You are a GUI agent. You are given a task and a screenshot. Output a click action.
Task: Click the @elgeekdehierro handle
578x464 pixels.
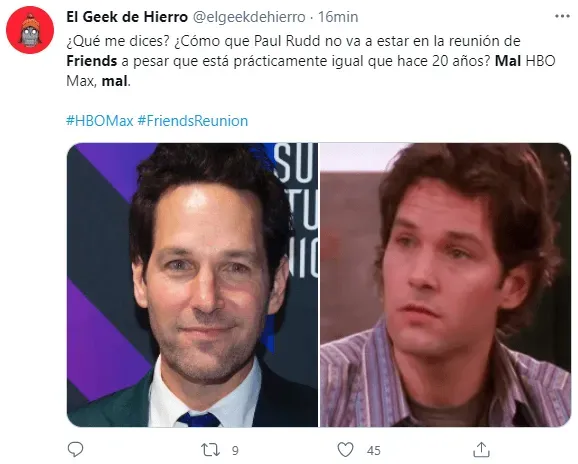(x=250, y=17)
